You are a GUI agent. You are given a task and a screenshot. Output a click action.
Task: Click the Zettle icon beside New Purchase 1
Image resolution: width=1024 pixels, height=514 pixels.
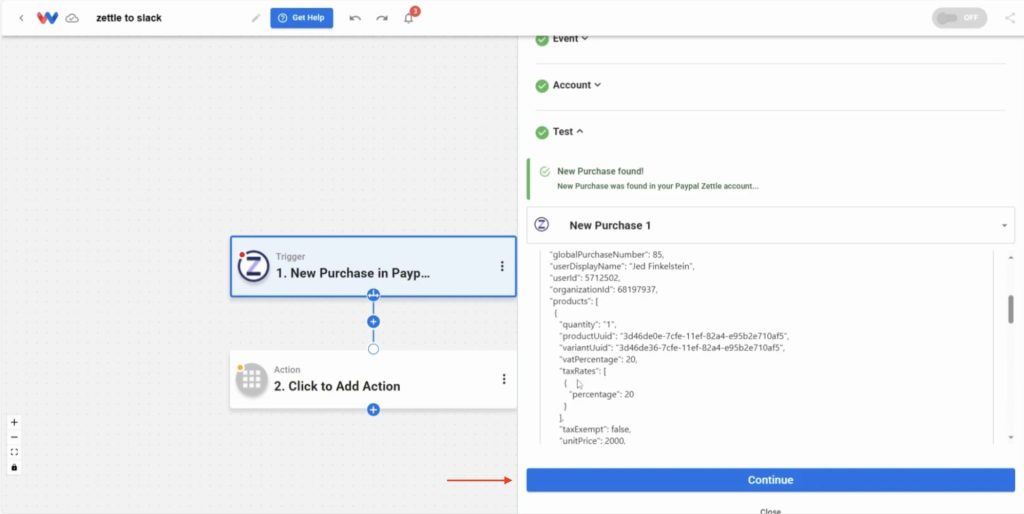pos(541,225)
